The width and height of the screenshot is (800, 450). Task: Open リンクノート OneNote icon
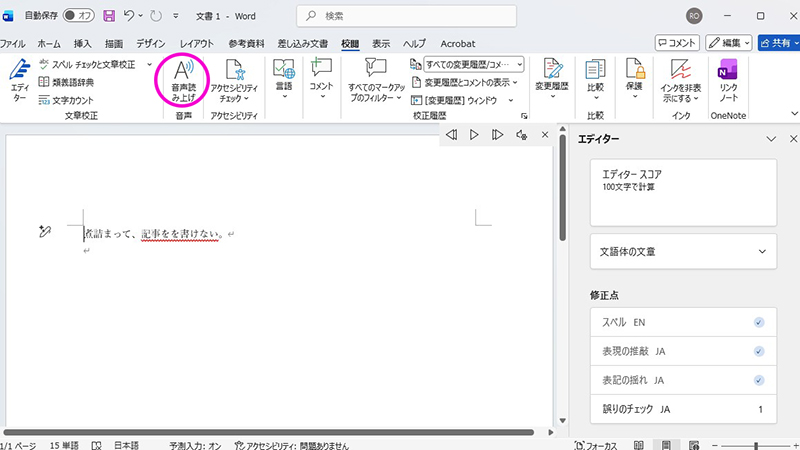click(728, 80)
